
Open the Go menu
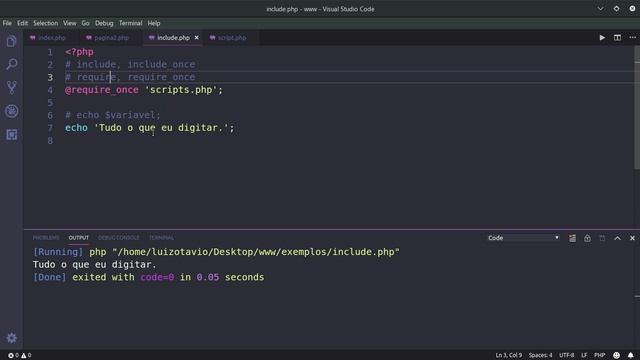[x=85, y=23]
